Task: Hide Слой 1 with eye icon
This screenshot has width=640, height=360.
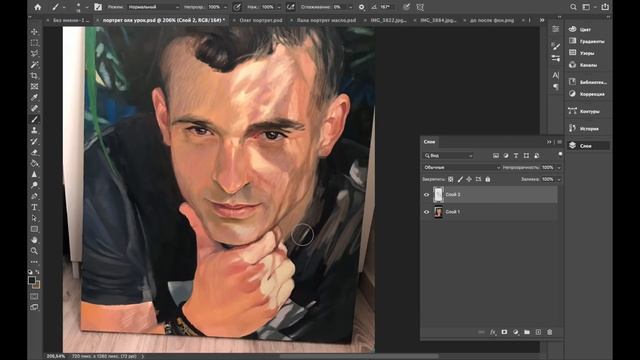Action: point(427,212)
